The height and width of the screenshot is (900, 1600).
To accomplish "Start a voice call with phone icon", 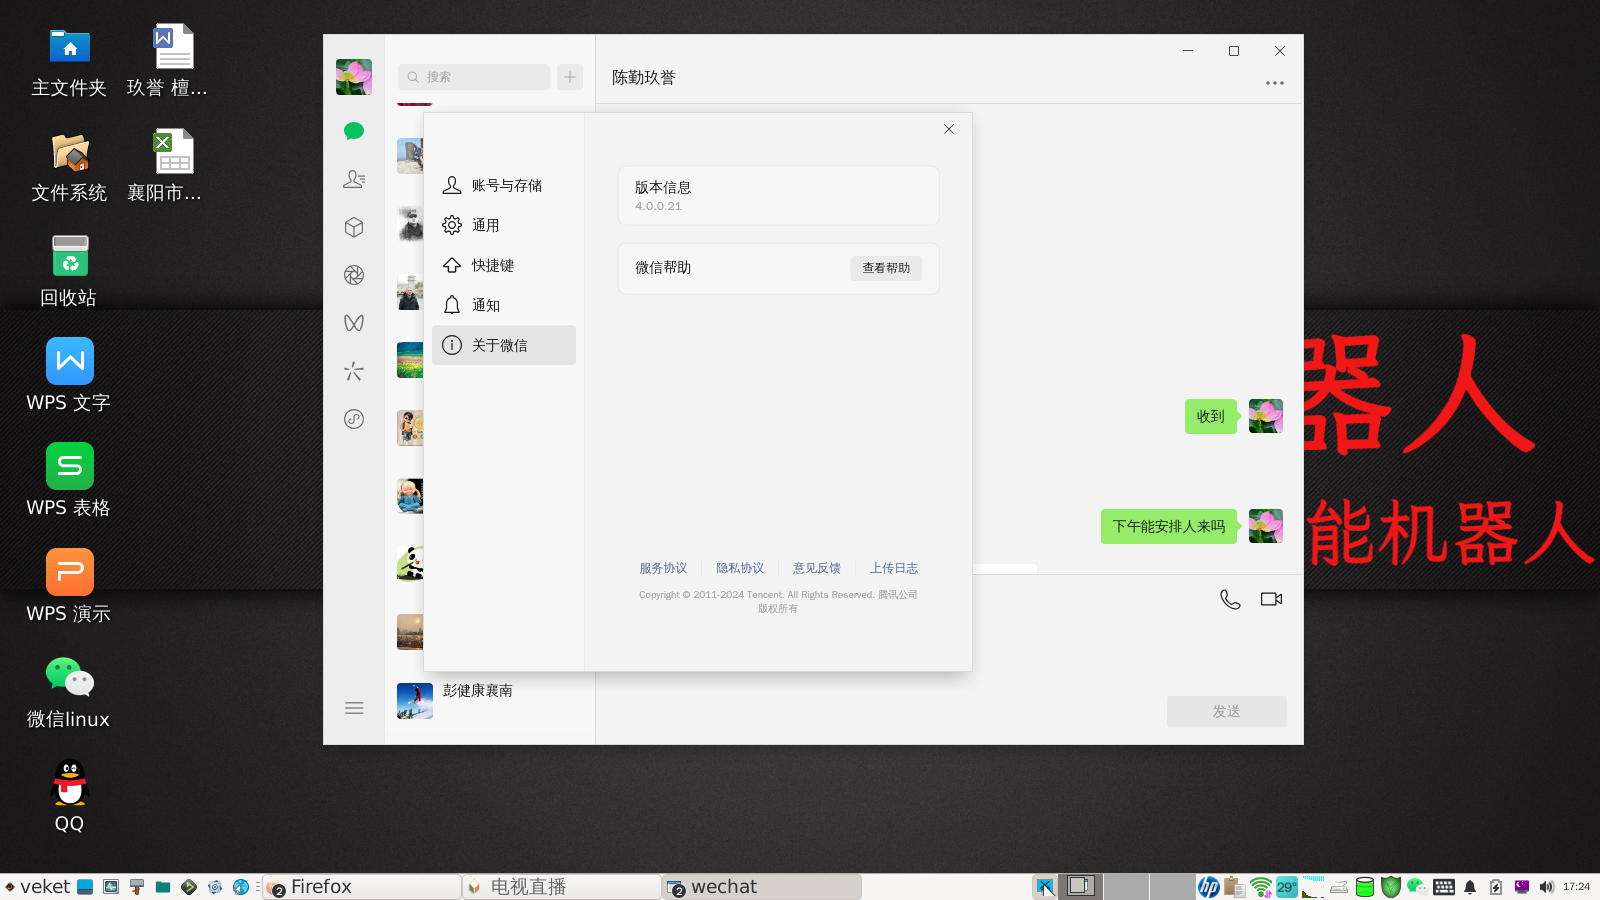I will pos(1230,599).
